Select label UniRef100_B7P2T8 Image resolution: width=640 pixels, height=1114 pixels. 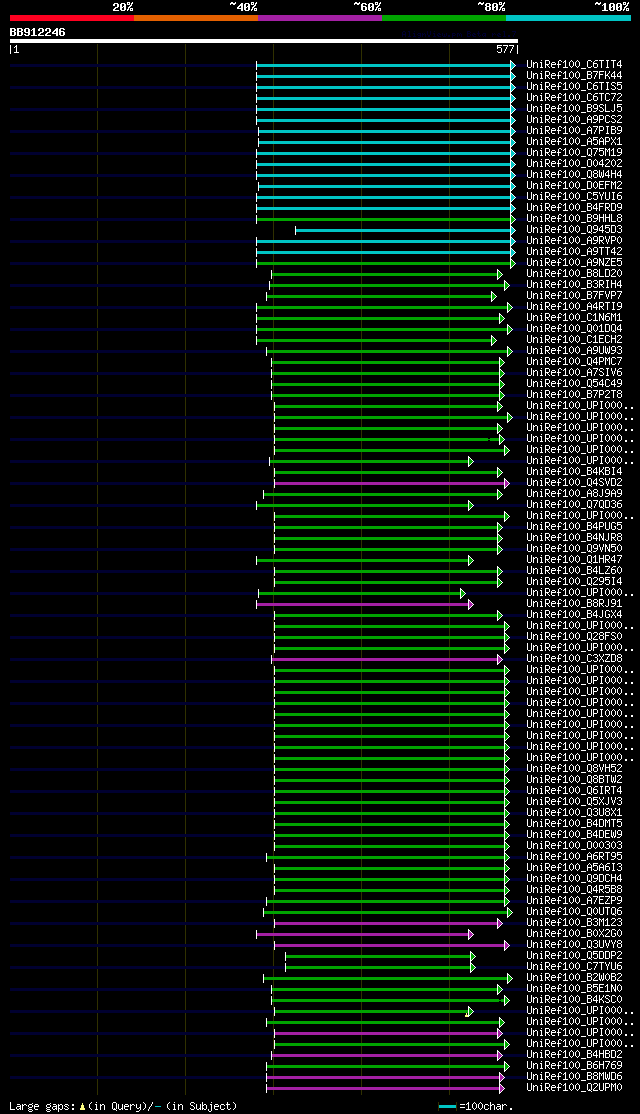[x=574, y=395]
